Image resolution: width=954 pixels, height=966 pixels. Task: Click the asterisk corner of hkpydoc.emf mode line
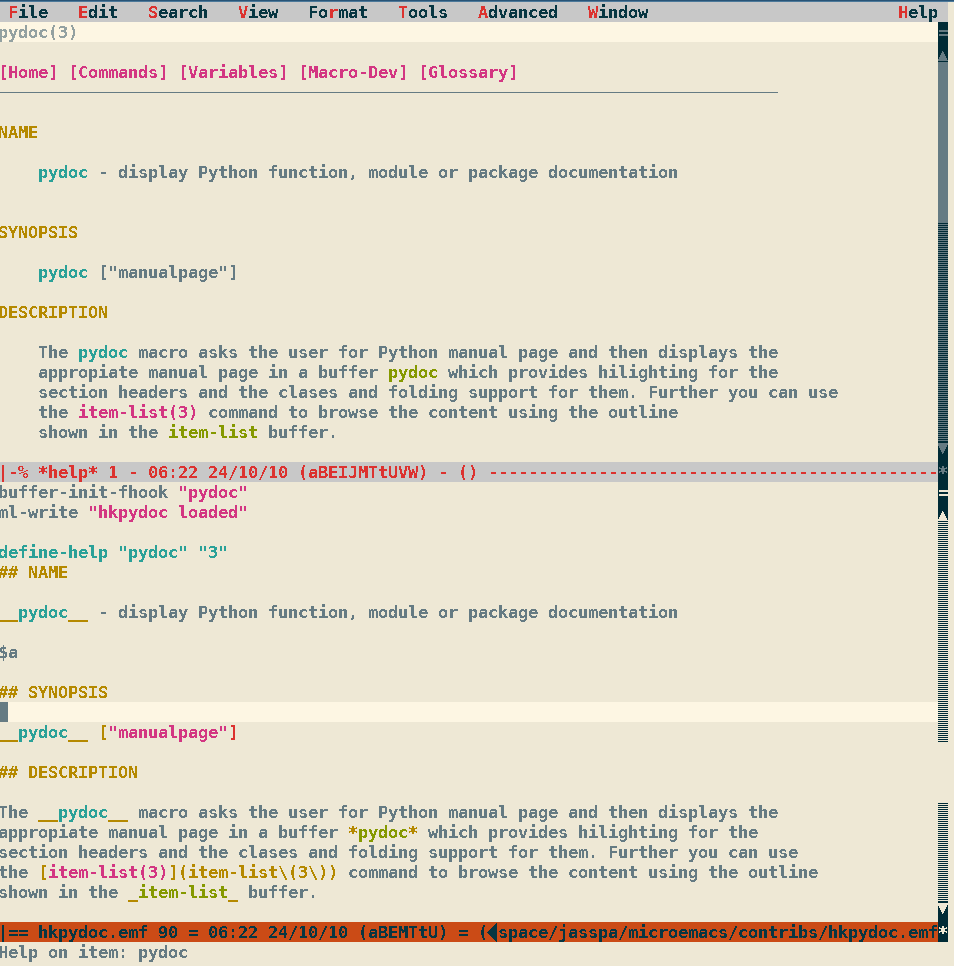click(x=943, y=932)
